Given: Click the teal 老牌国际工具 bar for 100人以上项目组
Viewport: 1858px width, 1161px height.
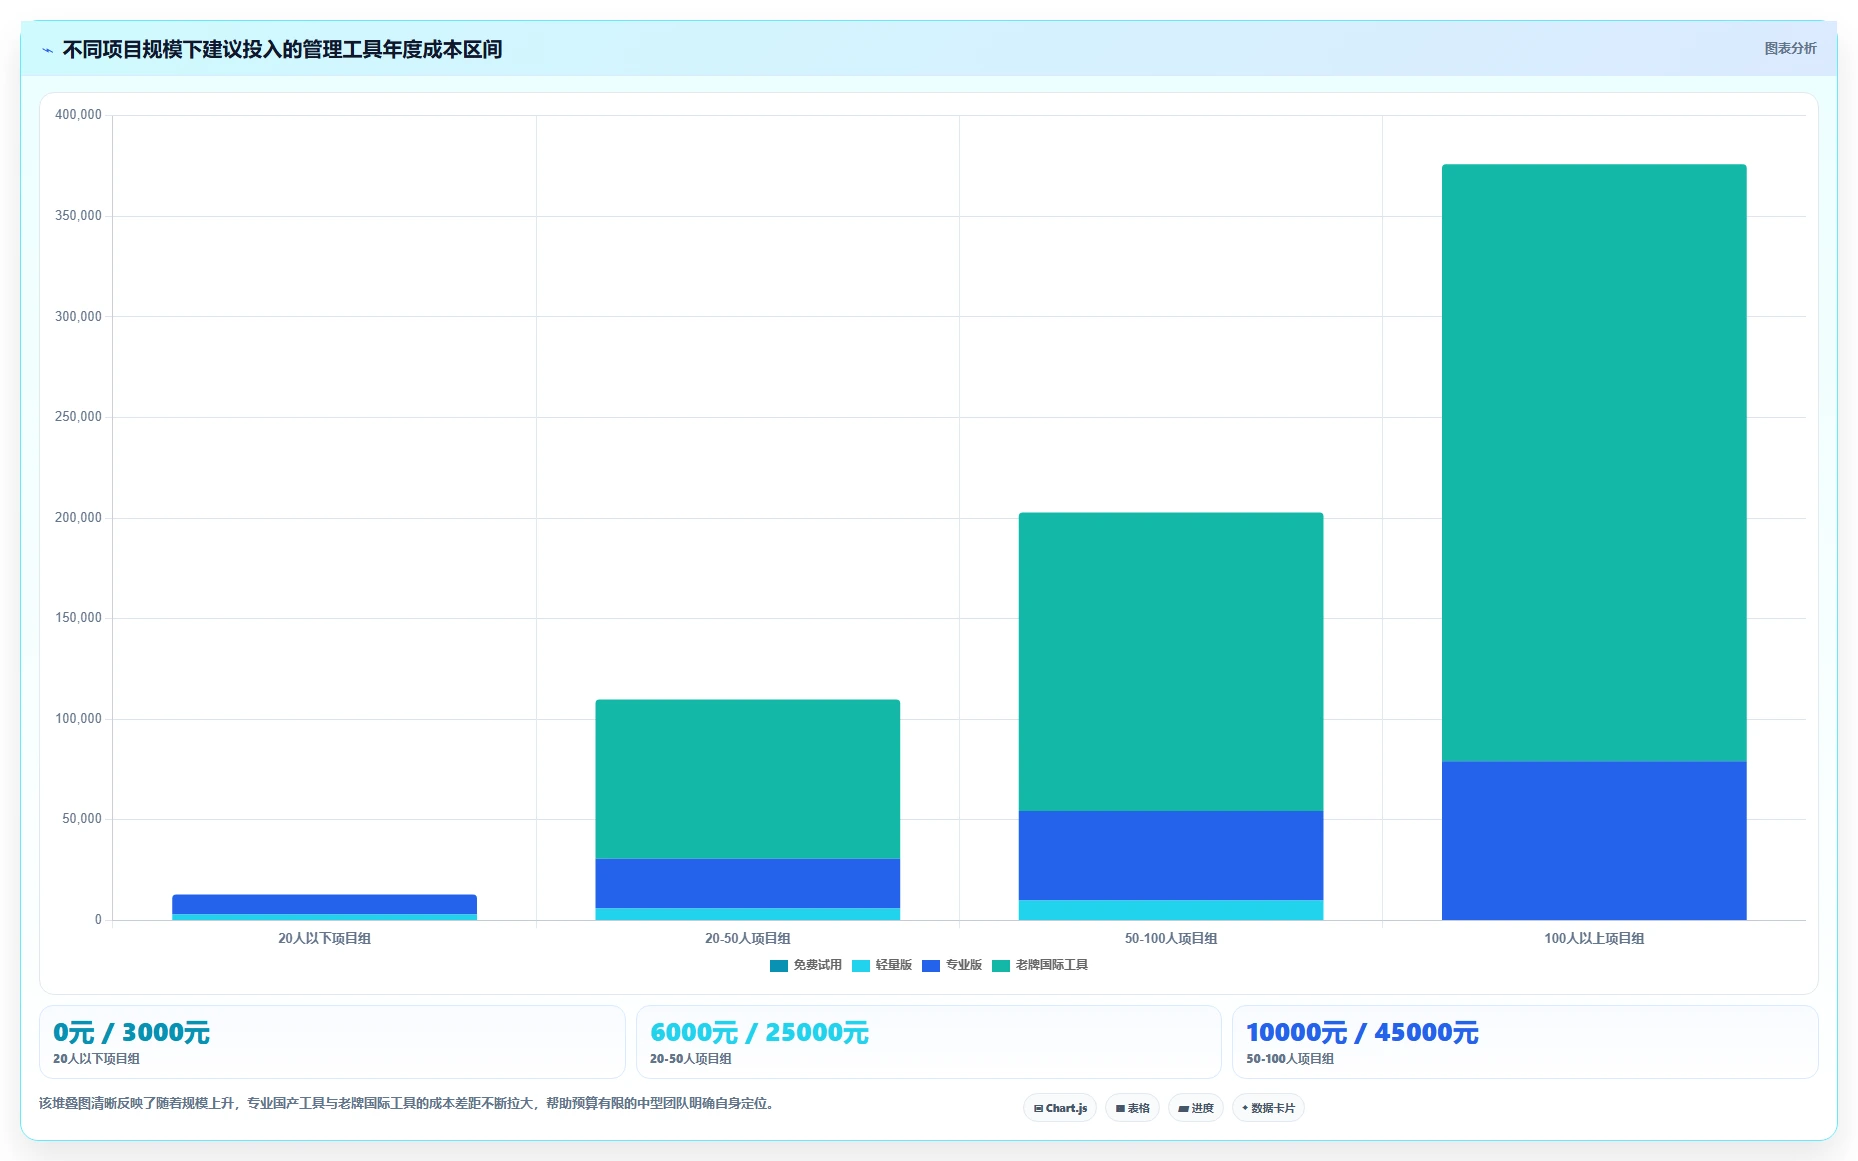Looking at the screenshot, I should pos(1594,463).
